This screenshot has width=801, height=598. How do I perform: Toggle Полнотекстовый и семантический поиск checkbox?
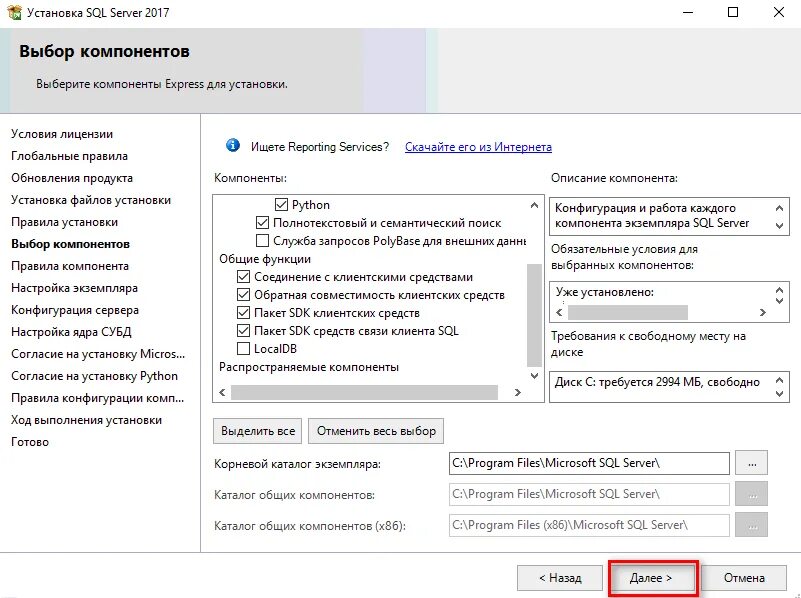pos(262,223)
